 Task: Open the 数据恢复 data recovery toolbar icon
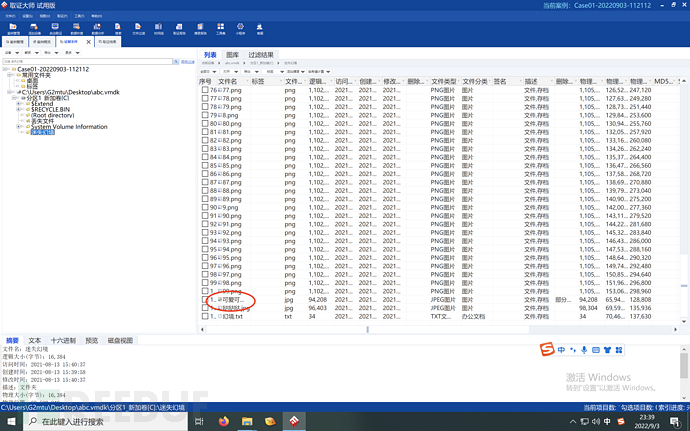click(x=76, y=29)
